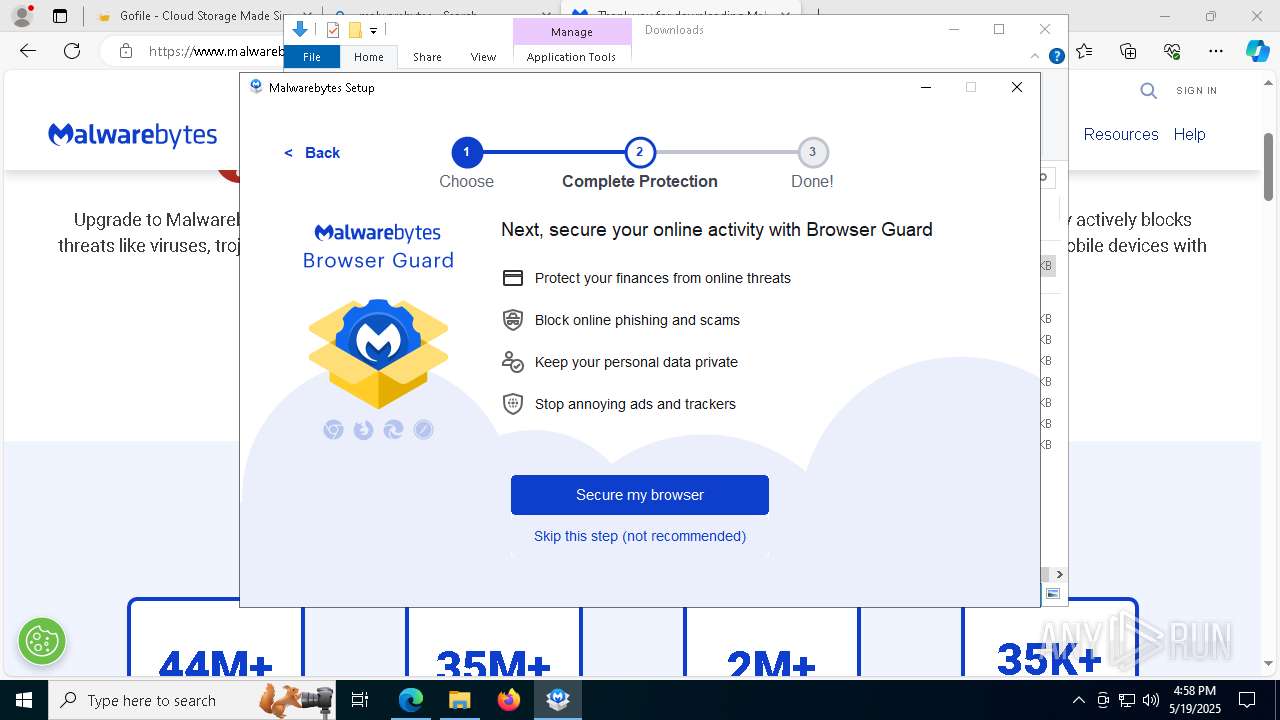The image size is (1280, 720).
Task: Open Task View on taskbar
Action: (360, 700)
